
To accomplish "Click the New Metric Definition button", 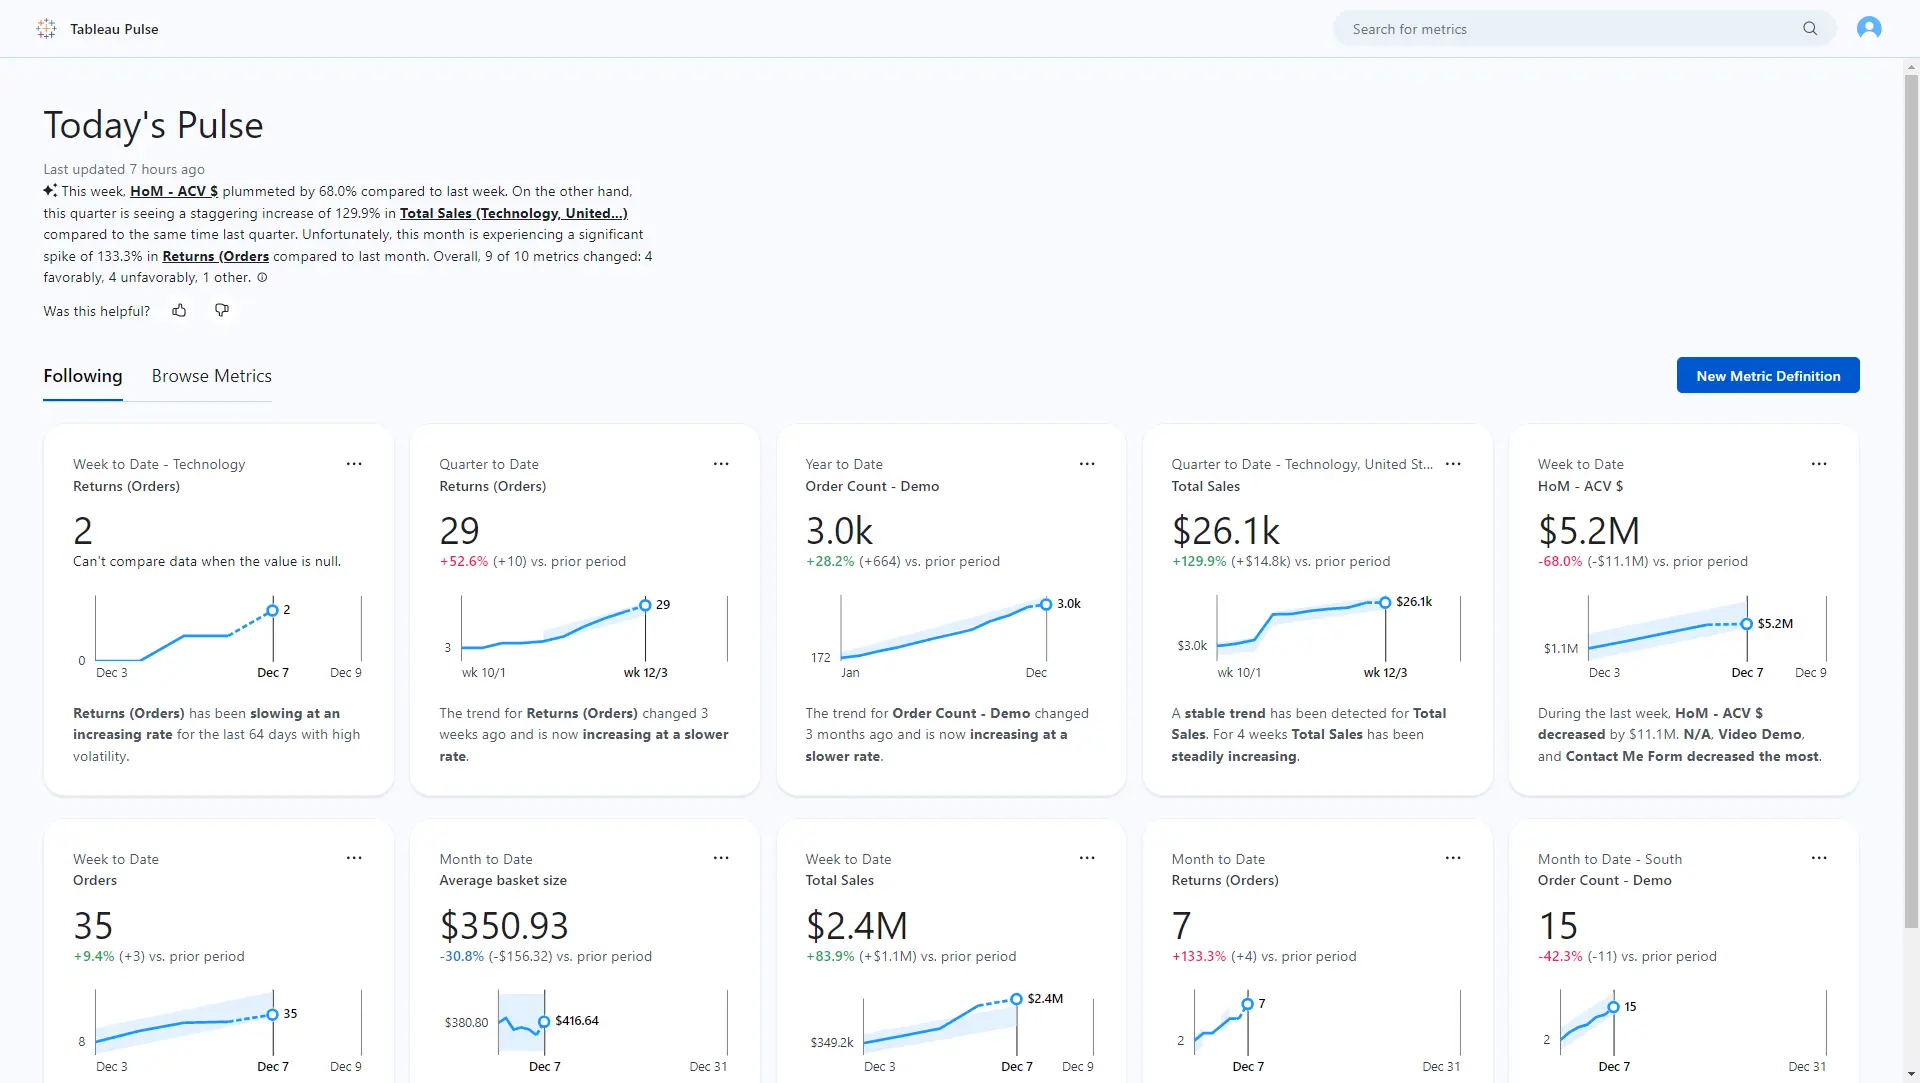I will coord(1768,375).
